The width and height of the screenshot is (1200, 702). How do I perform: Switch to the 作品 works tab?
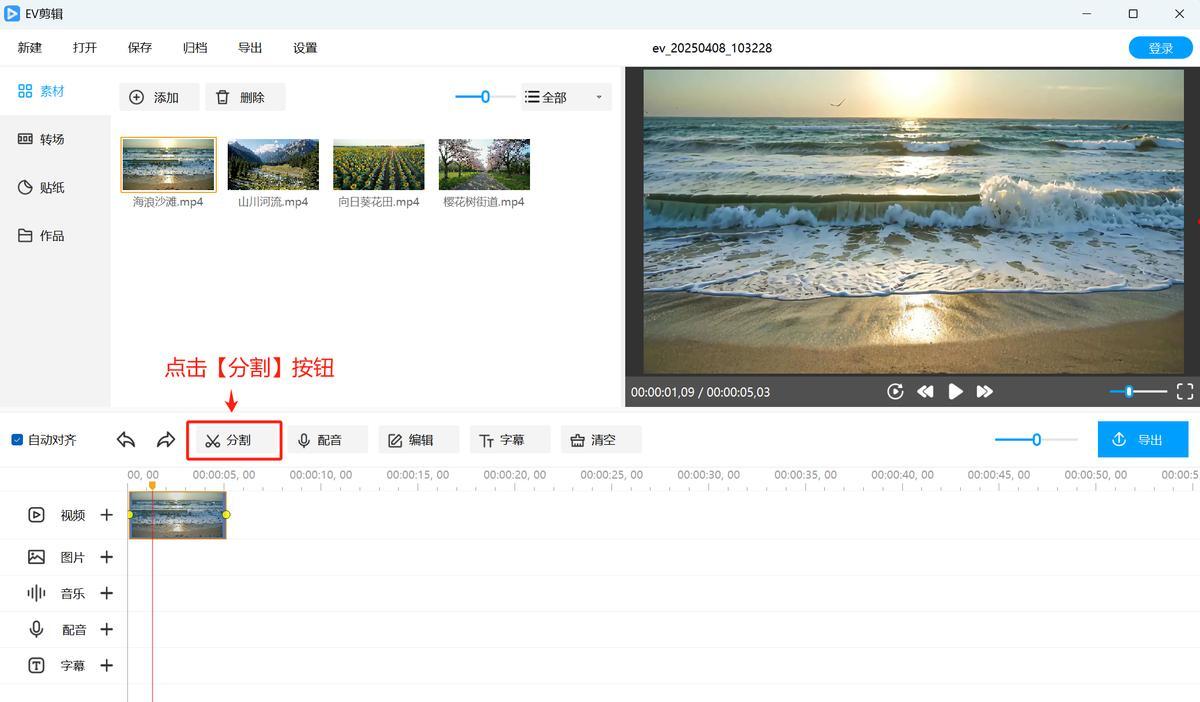42,236
